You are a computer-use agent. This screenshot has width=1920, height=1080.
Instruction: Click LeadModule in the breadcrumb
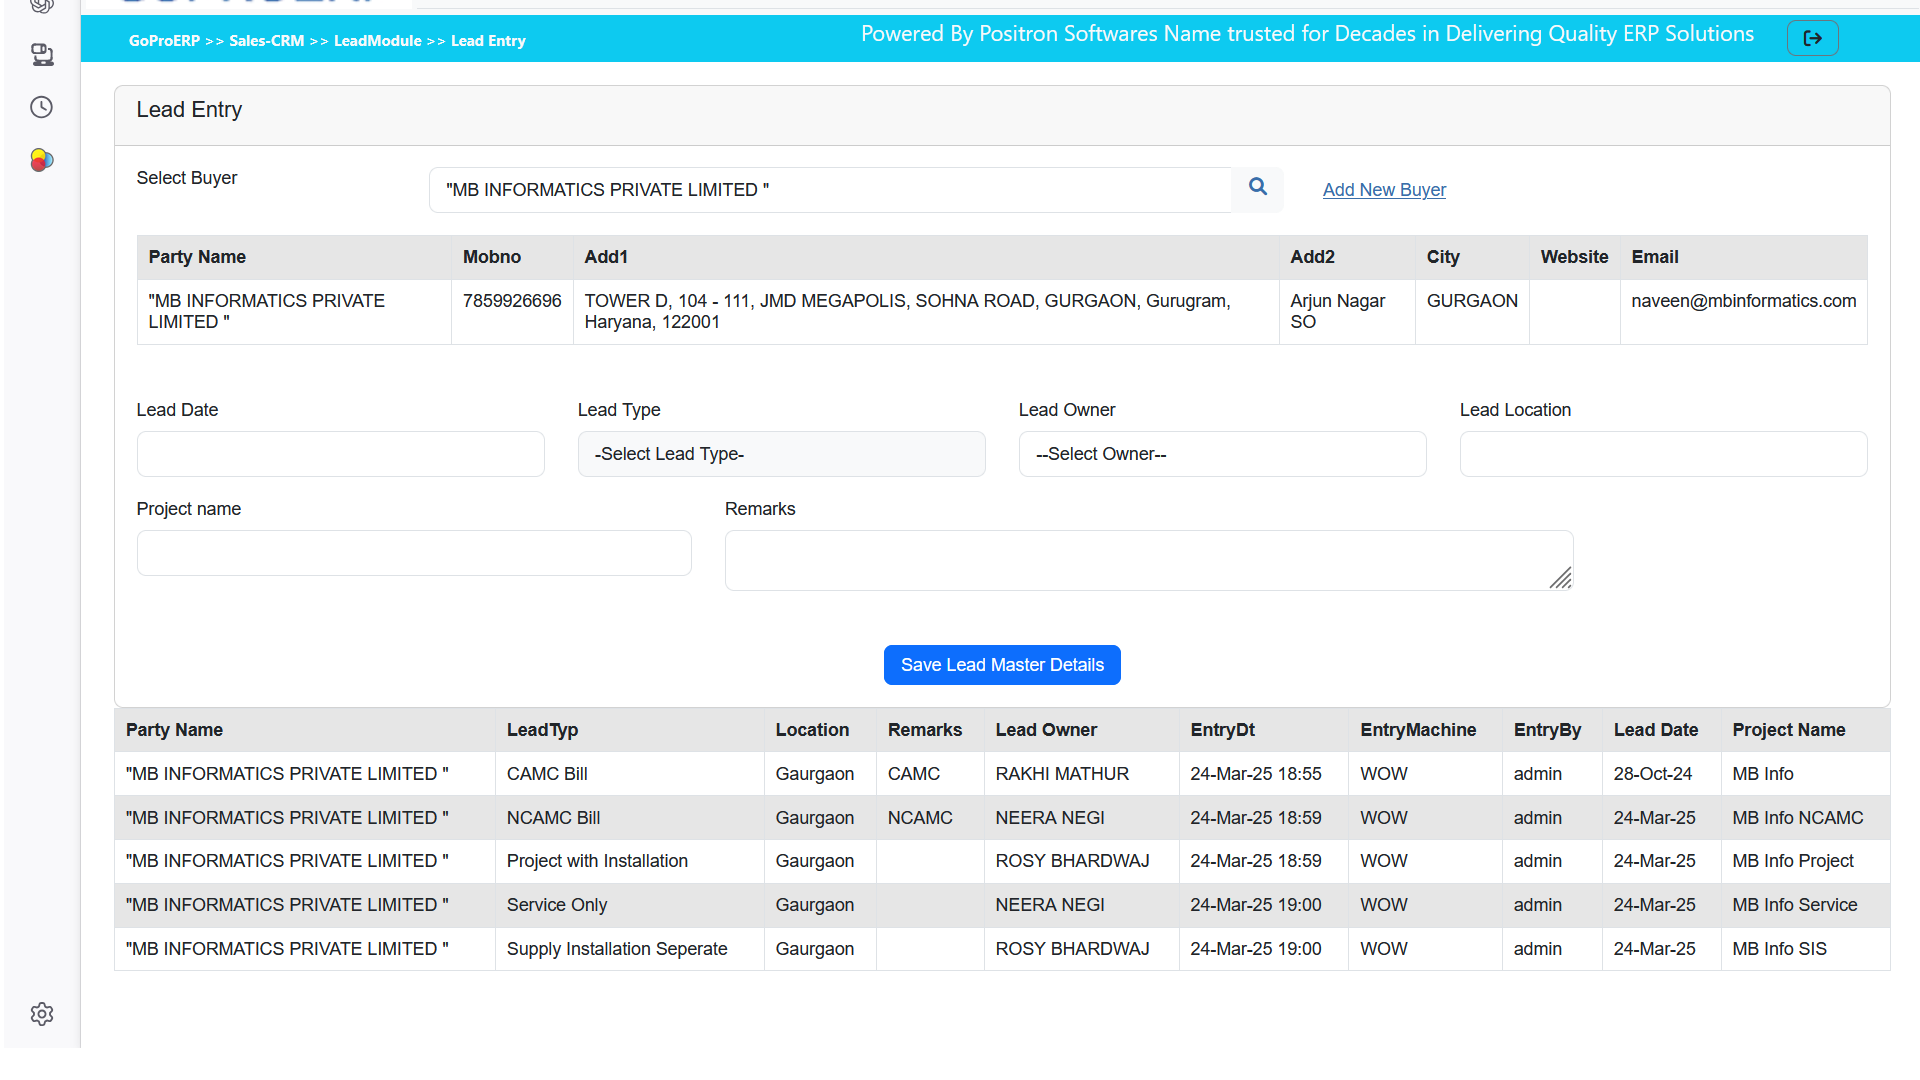click(377, 41)
